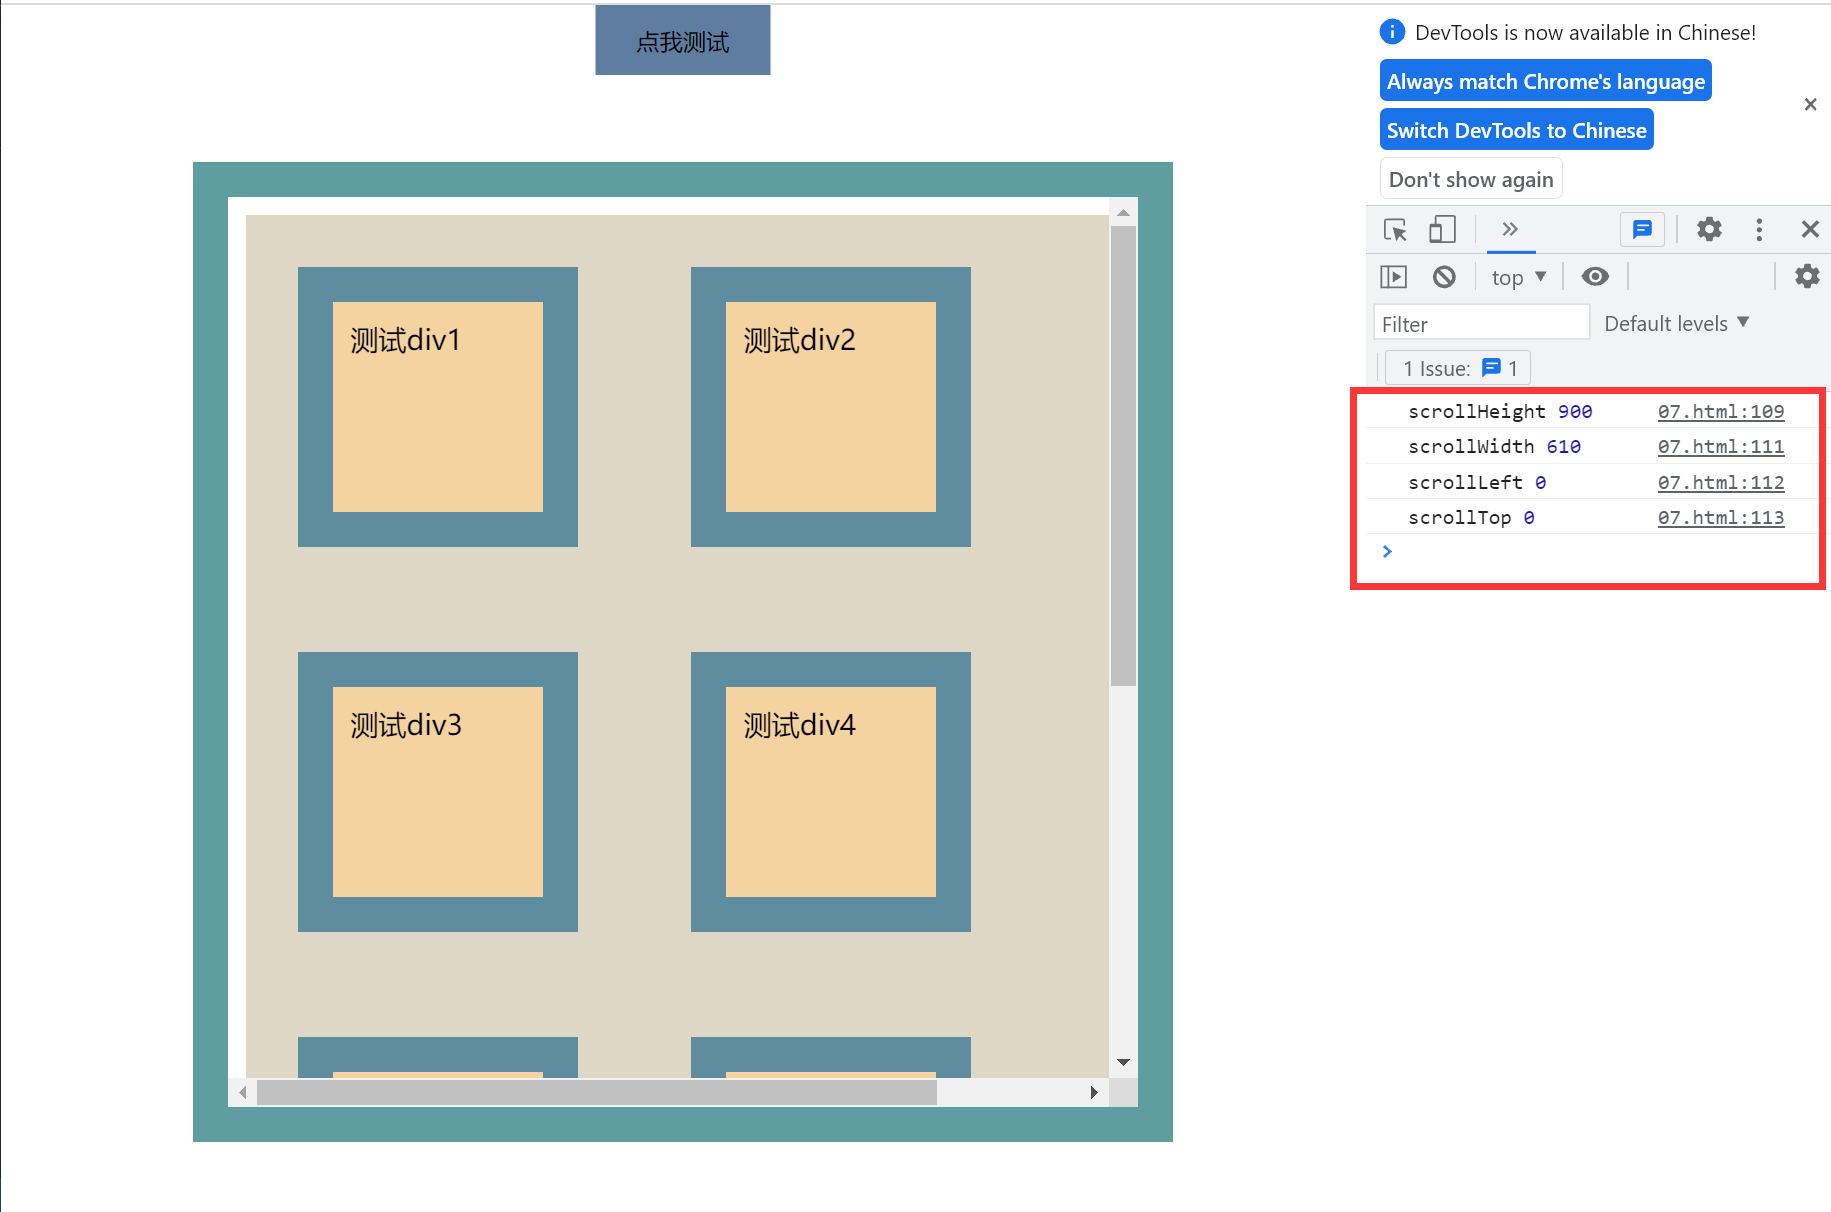This screenshot has width=1831, height=1212.
Task: Click the scrollWidth 610 log entry
Action: click(1494, 446)
